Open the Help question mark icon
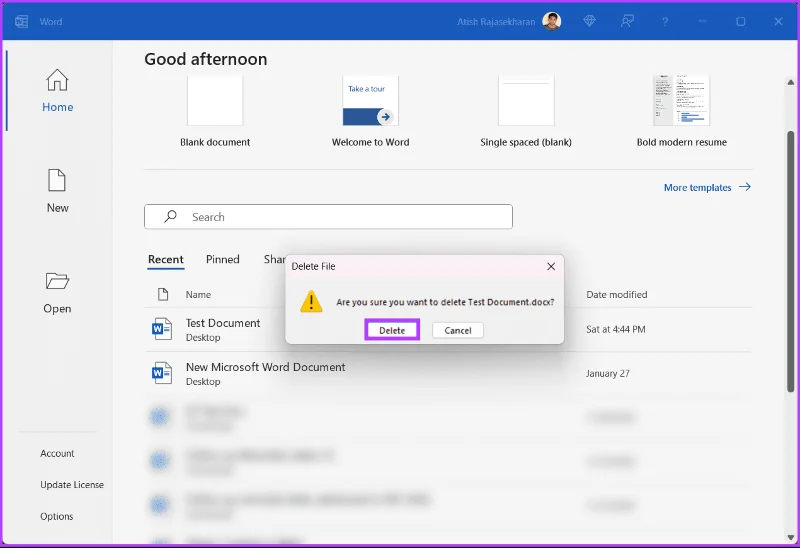 tap(665, 22)
